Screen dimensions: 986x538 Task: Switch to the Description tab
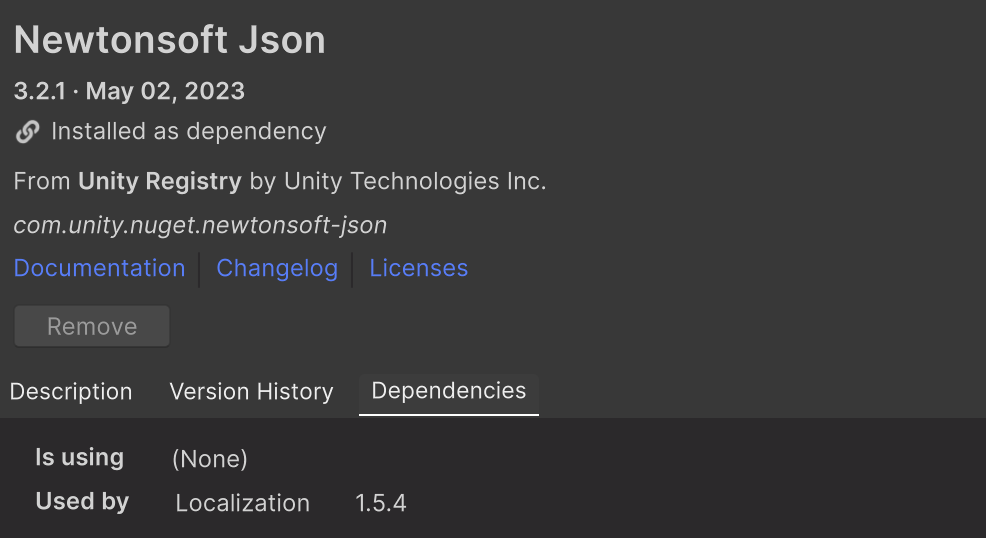coord(71,392)
